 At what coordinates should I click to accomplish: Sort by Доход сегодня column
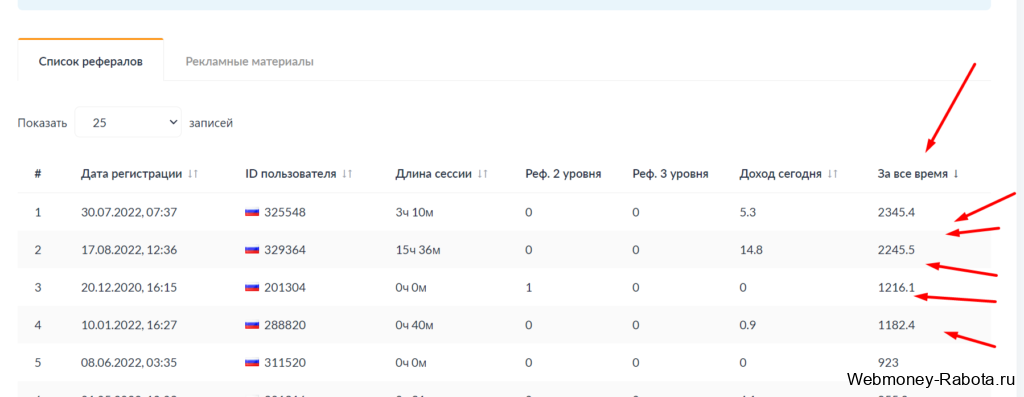tap(788, 174)
